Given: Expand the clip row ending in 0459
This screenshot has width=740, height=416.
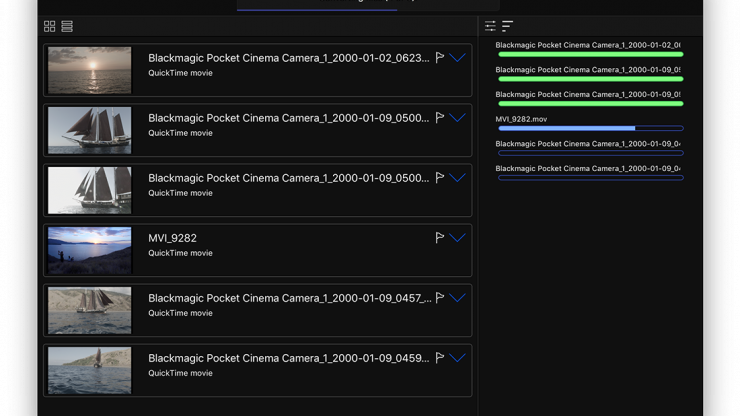Looking at the screenshot, I should point(458,358).
